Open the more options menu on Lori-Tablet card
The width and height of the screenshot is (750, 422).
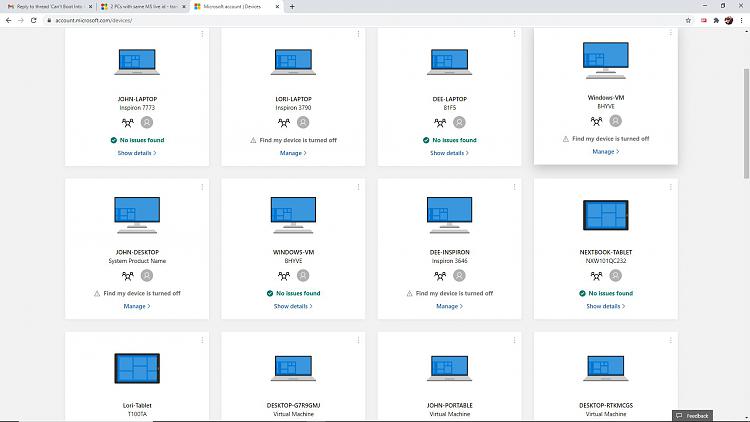coord(202,340)
